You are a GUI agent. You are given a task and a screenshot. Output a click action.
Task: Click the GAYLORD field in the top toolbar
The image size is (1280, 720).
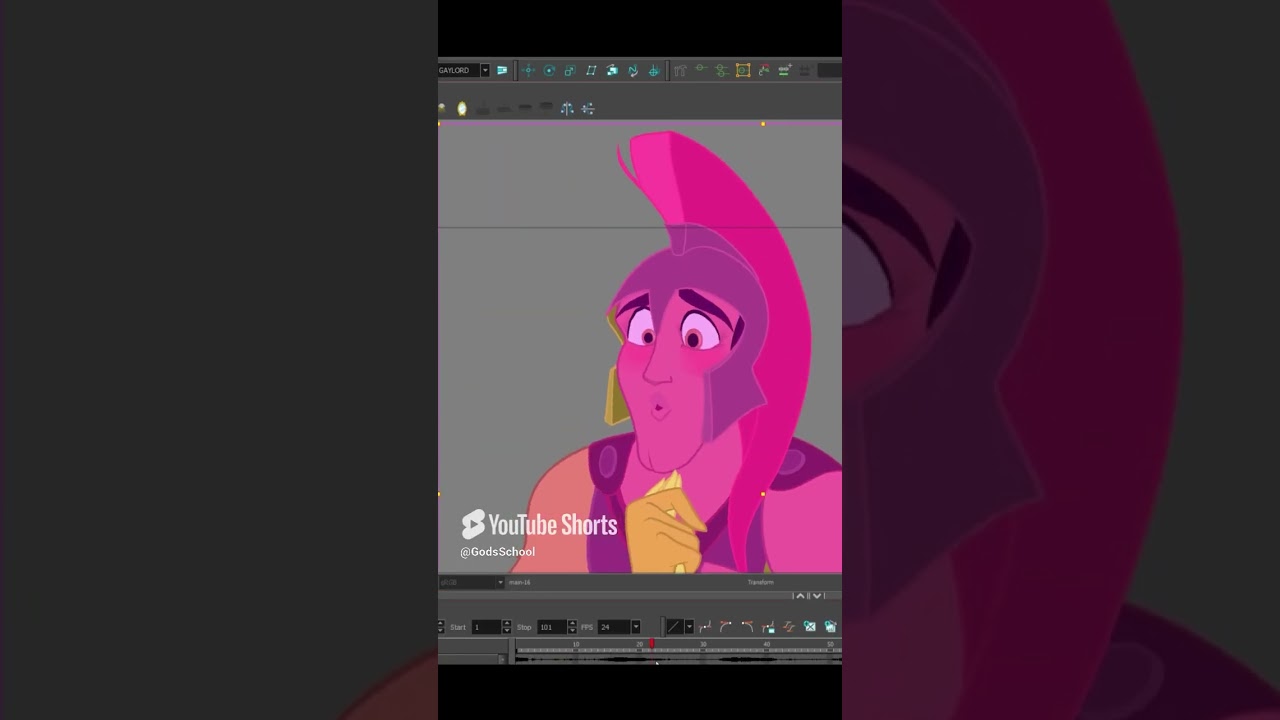[459, 70]
